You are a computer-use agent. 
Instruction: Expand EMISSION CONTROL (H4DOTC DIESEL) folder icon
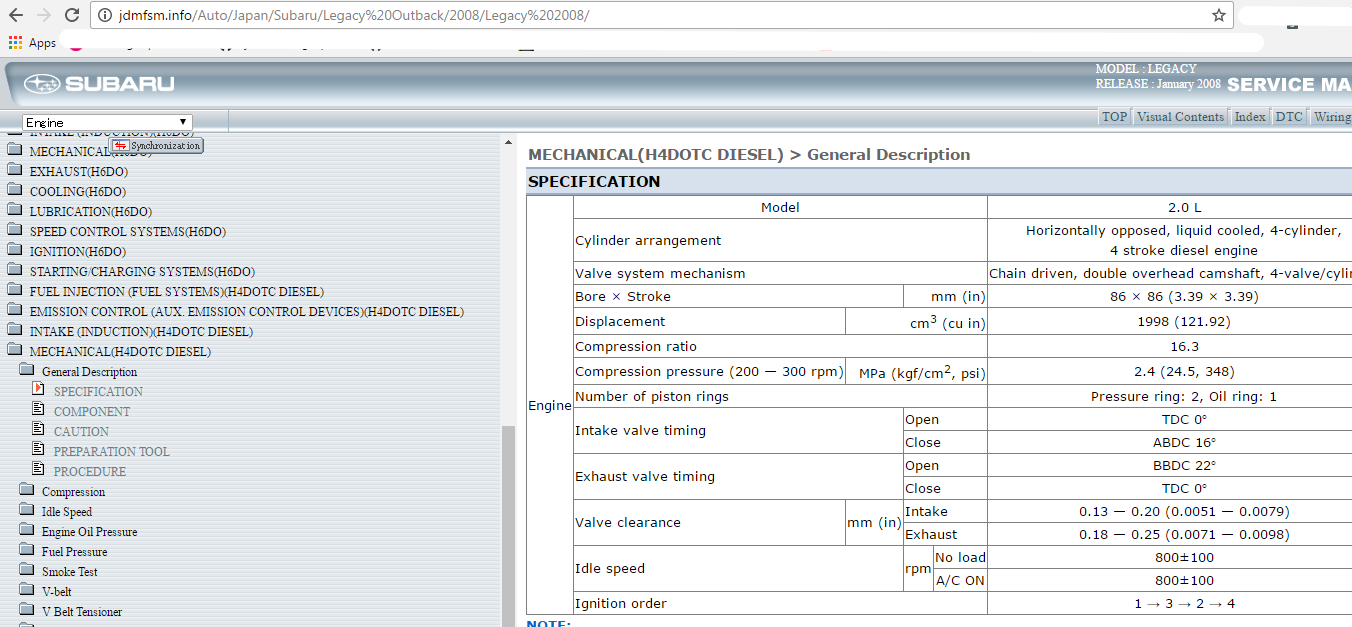coord(14,310)
